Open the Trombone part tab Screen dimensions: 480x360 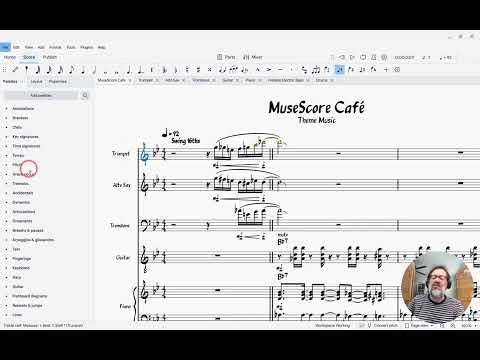tap(201, 80)
